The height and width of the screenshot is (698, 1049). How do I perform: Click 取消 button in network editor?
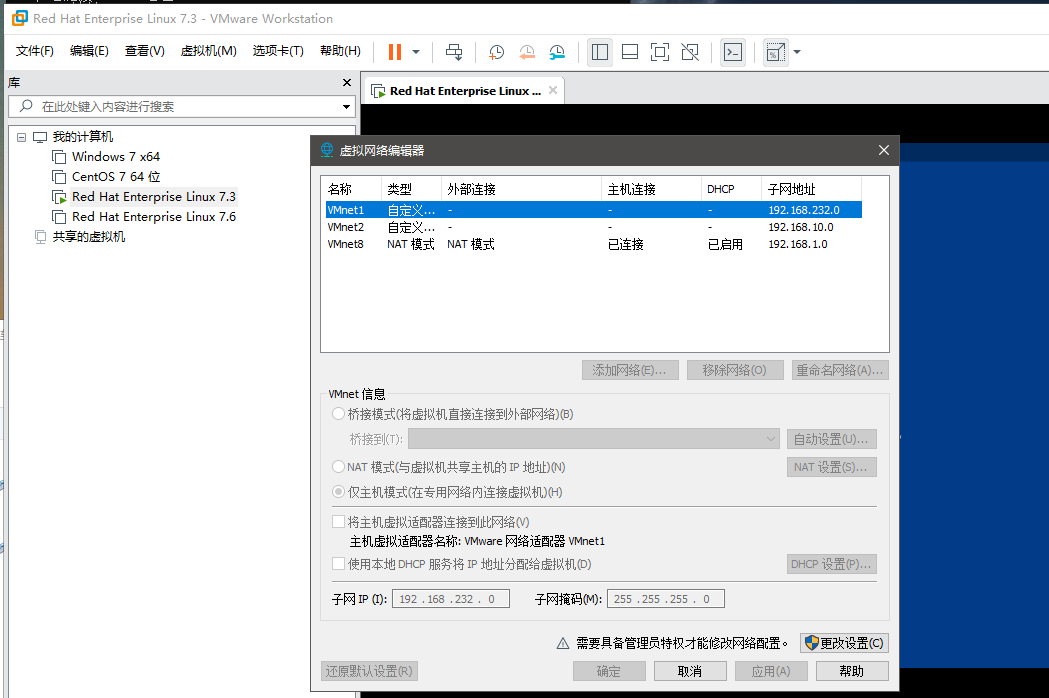[x=690, y=671]
